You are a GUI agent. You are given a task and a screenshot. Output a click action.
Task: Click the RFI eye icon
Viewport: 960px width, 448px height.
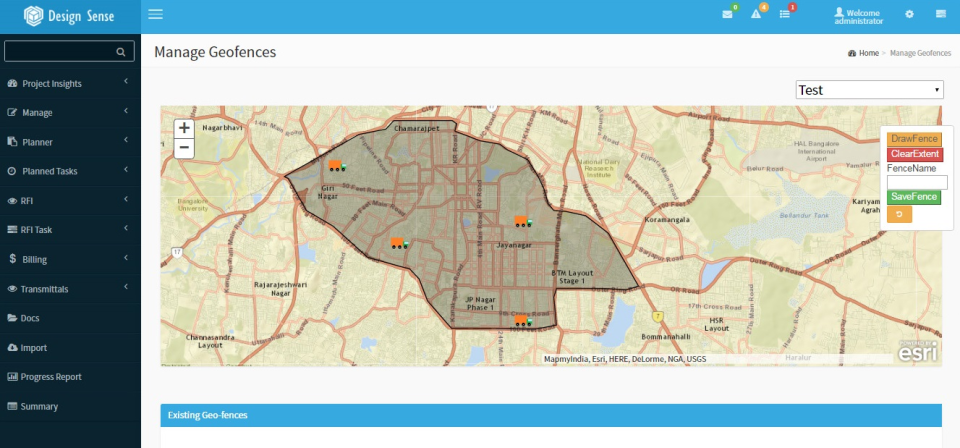coord(12,201)
